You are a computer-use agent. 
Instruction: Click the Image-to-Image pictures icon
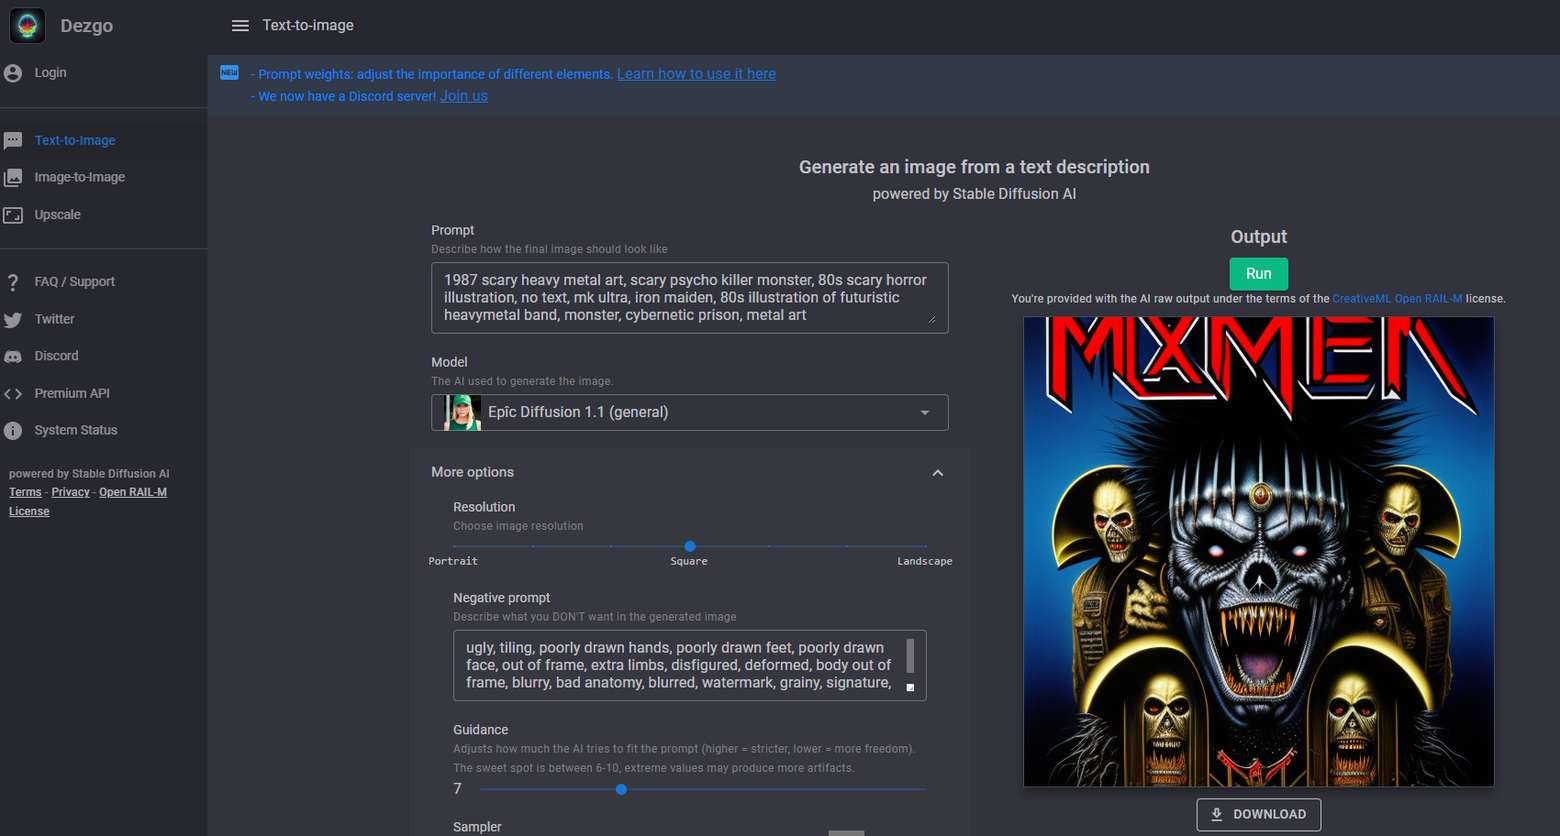(x=13, y=178)
